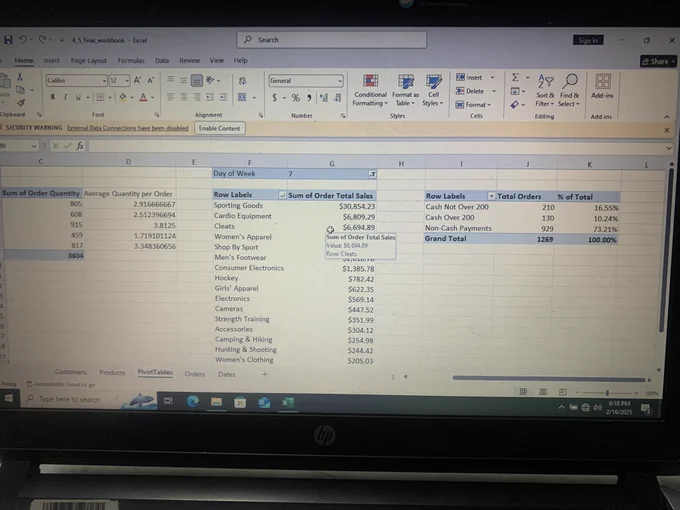Click Decrease Decimal icon
This screenshot has width=680, height=510.
point(338,98)
